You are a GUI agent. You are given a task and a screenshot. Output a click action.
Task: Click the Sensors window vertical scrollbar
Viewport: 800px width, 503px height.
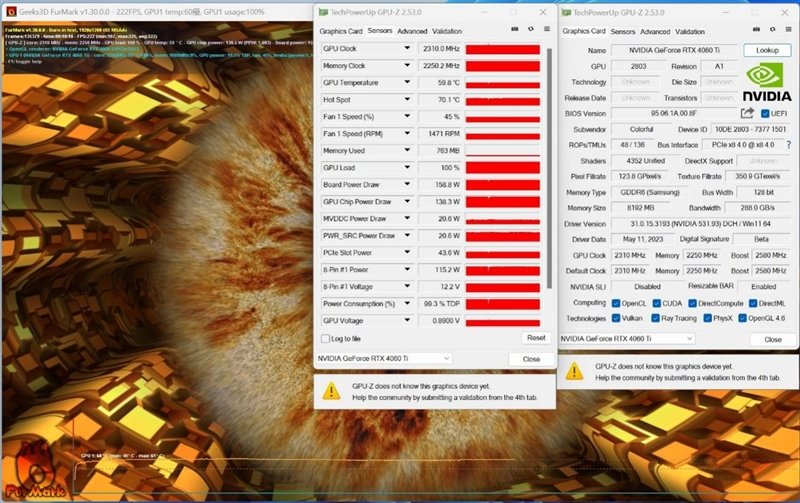tap(549, 168)
